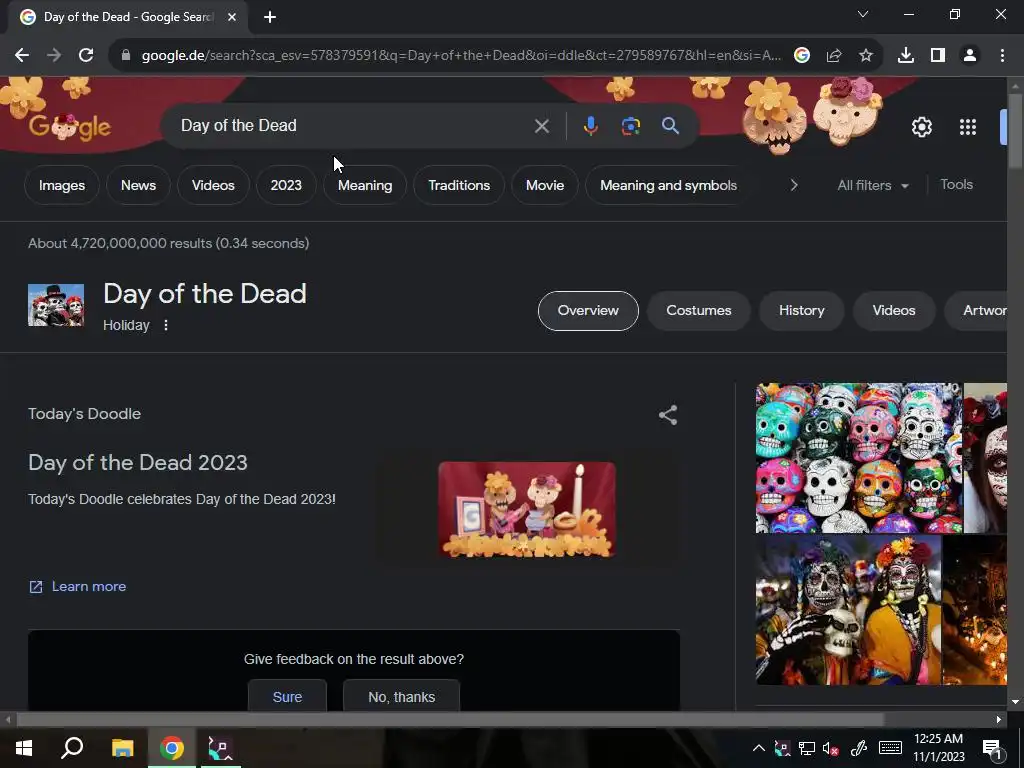Open the Chrome downloads icon
The image size is (1024, 768).
(906, 56)
